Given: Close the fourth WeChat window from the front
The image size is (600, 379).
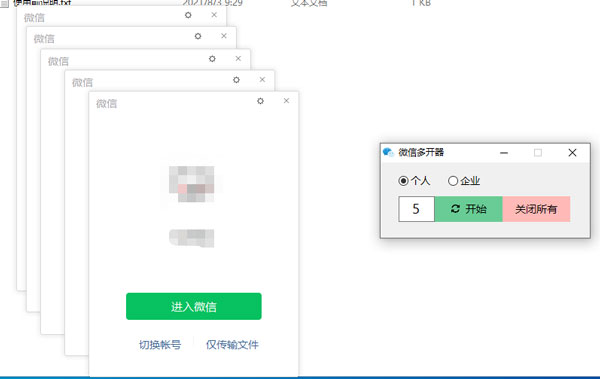Looking at the screenshot, I should [223, 36].
